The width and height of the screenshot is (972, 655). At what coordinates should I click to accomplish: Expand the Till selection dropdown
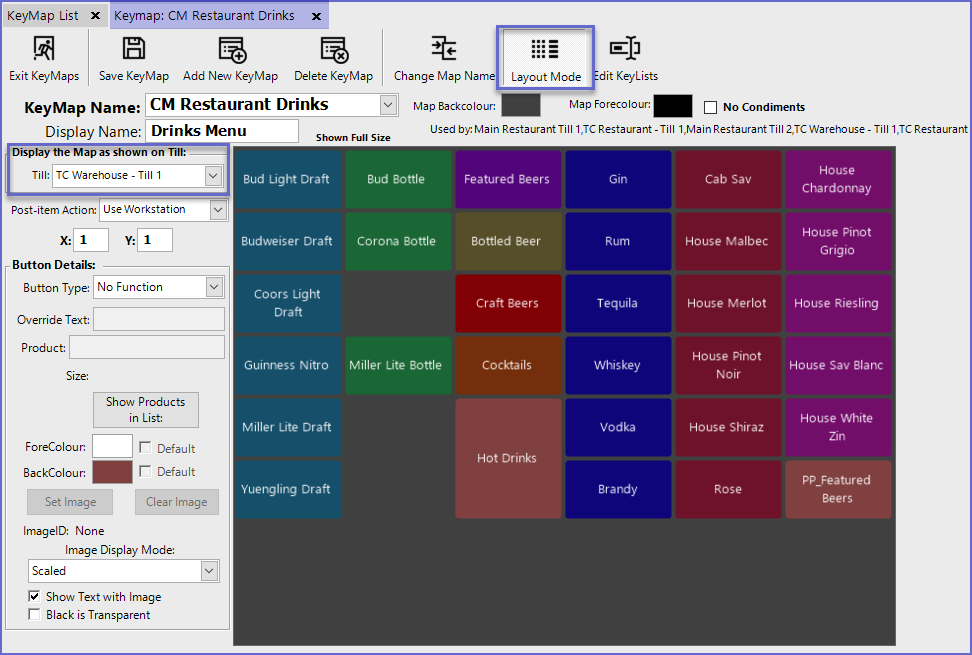[x=212, y=176]
